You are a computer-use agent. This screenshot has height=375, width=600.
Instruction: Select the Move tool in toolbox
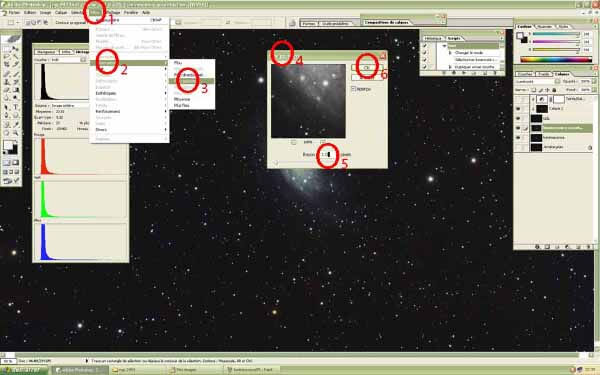click(16, 49)
